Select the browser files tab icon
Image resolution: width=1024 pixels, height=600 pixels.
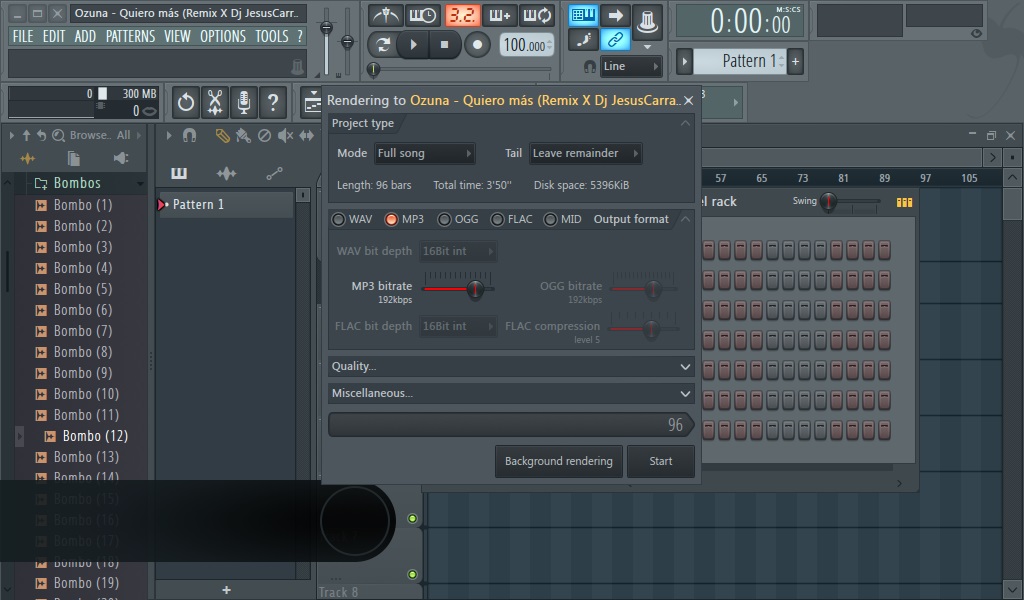(74, 159)
